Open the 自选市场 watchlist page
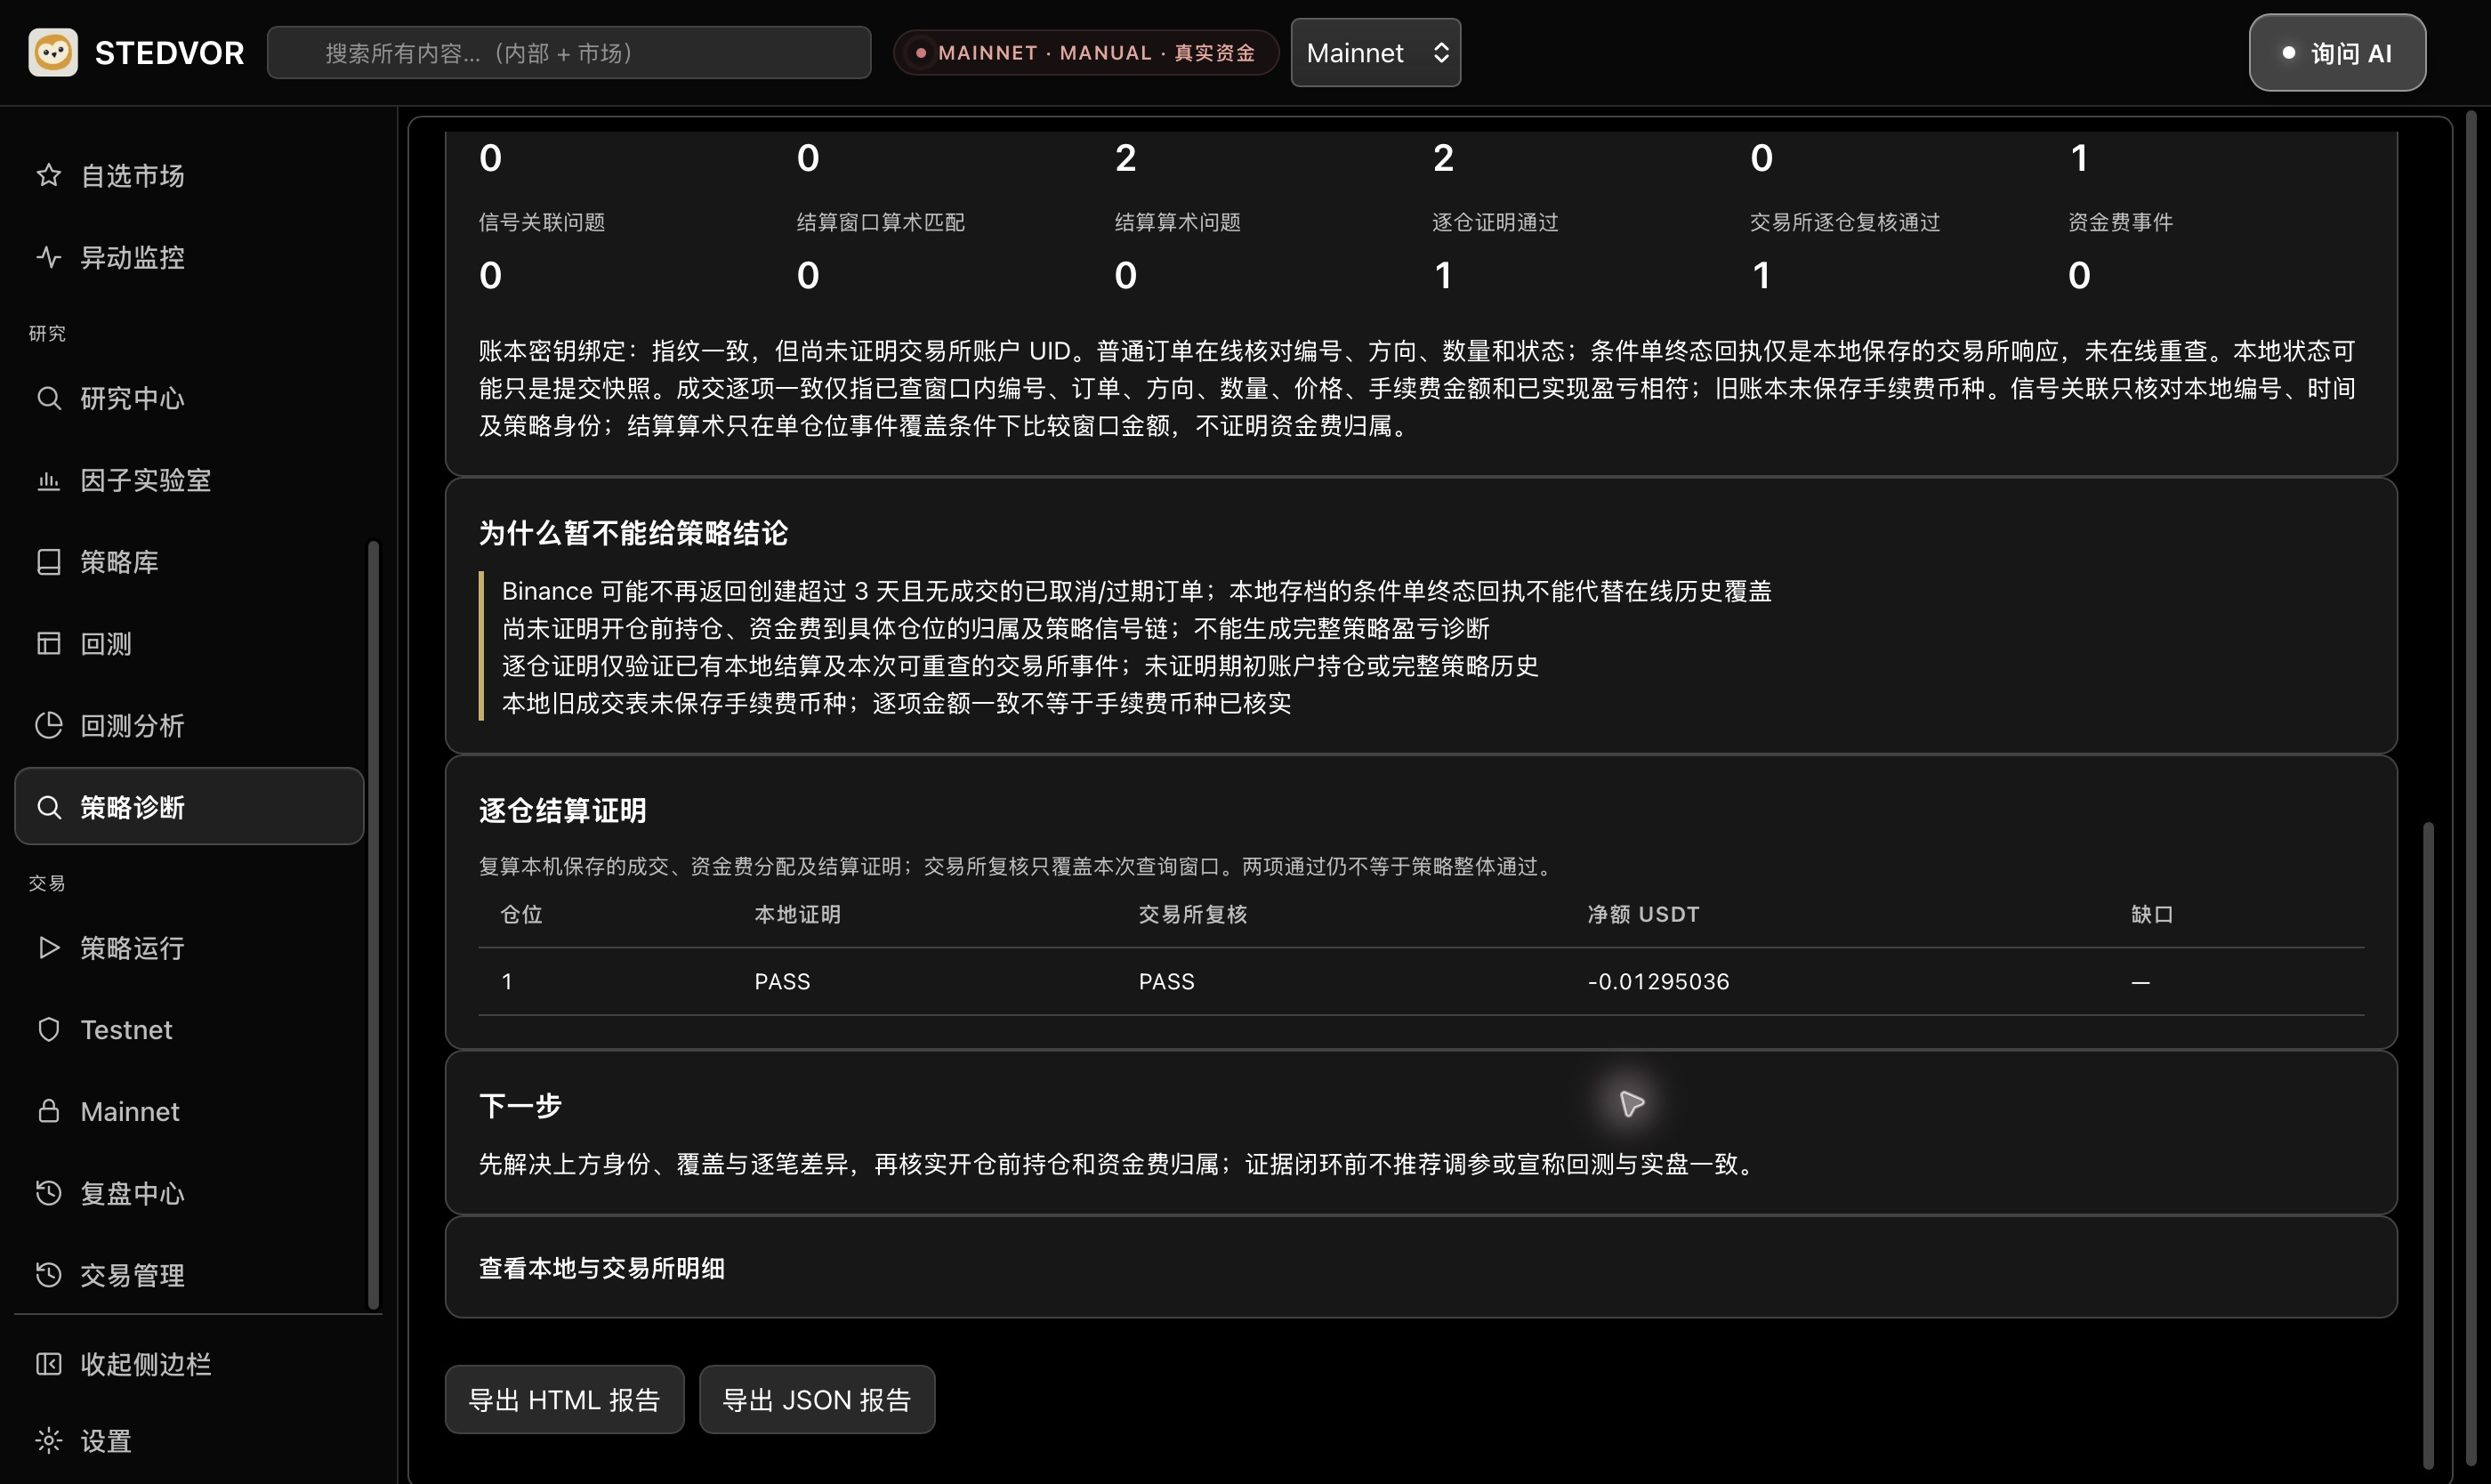The height and width of the screenshot is (1484, 2491). click(x=190, y=176)
